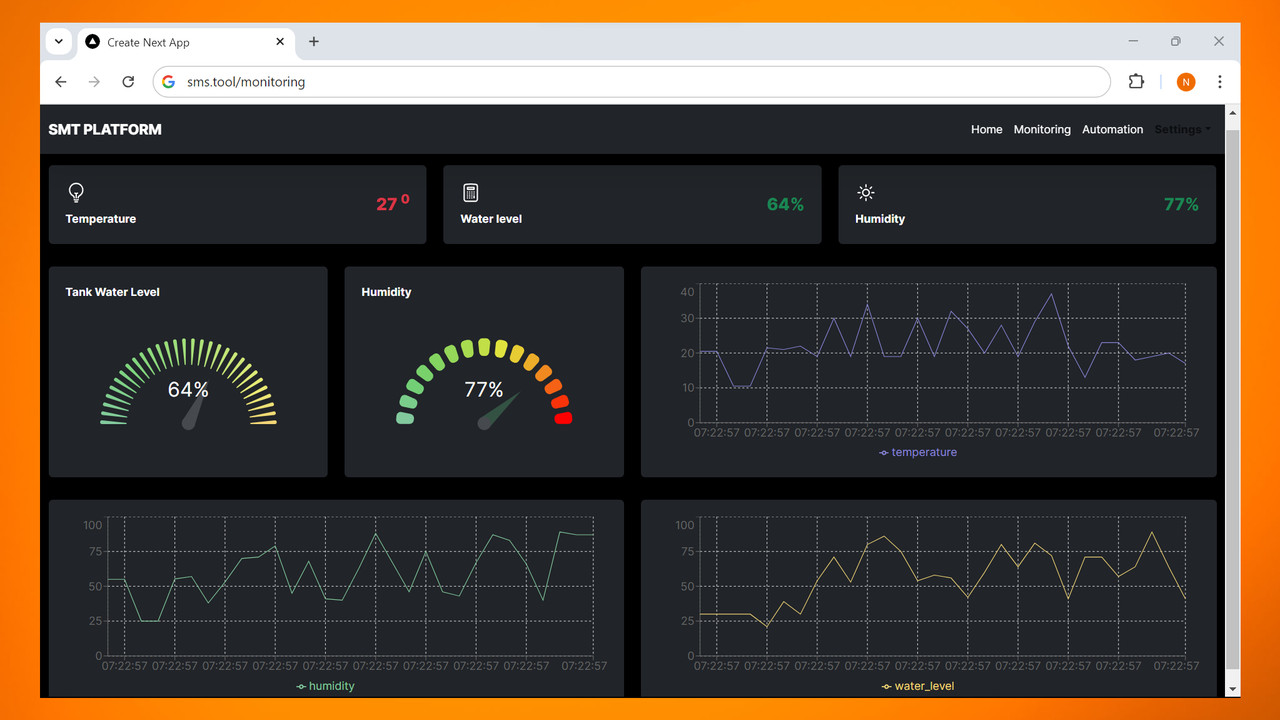
Task: Click the browser forward arrow
Action: 94,82
